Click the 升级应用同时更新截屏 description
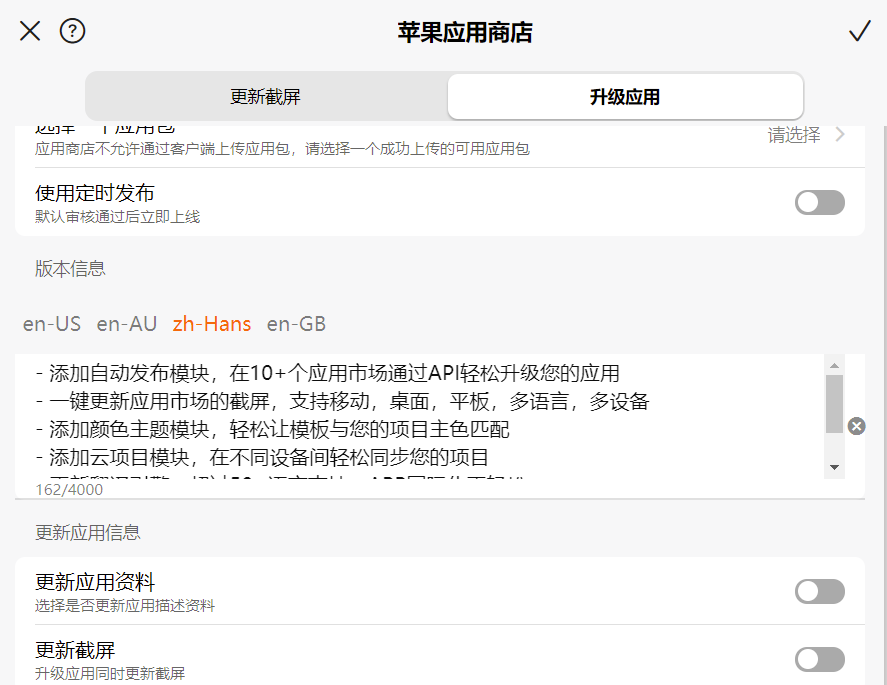 click(110, 673)
